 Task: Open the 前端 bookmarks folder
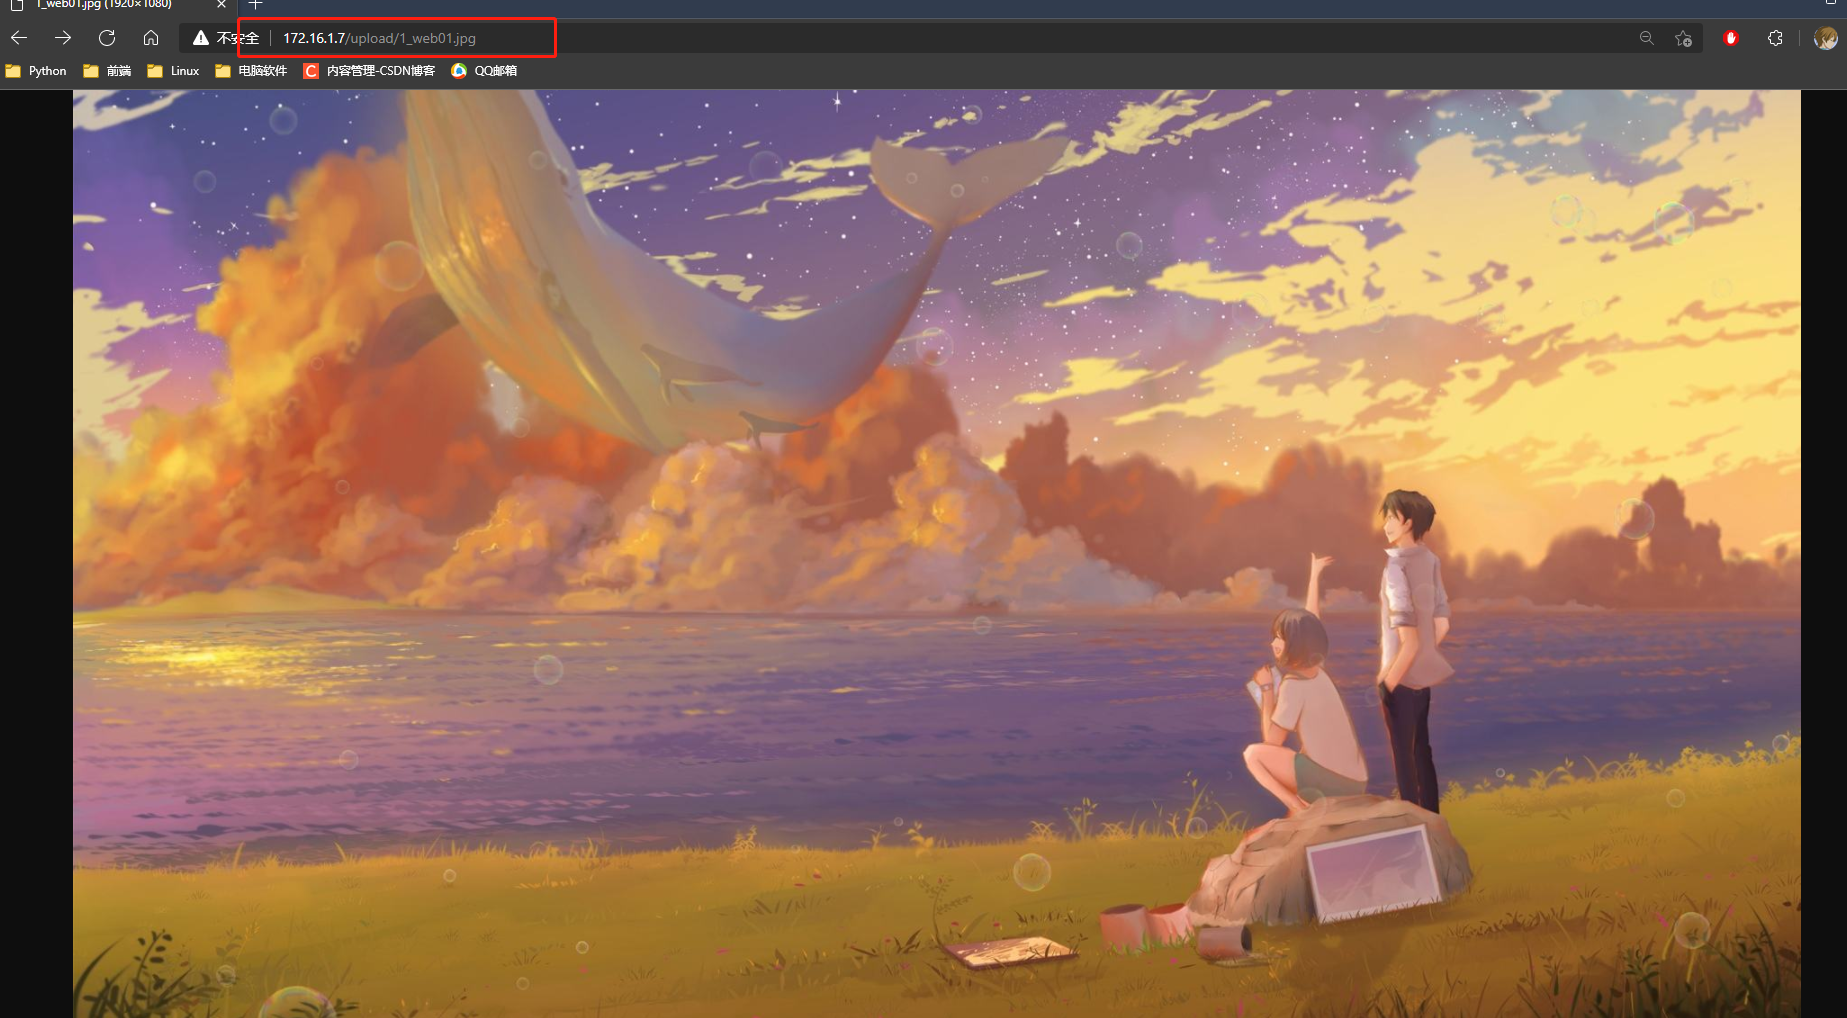click(x=107, y=71)
